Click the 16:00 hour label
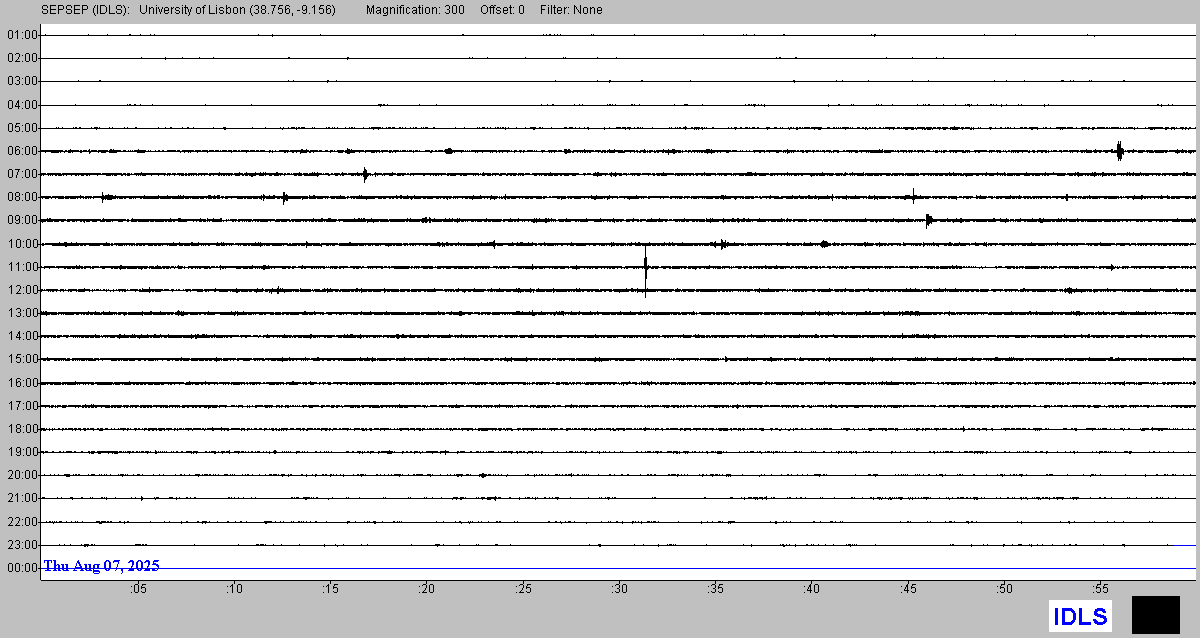 21,383
